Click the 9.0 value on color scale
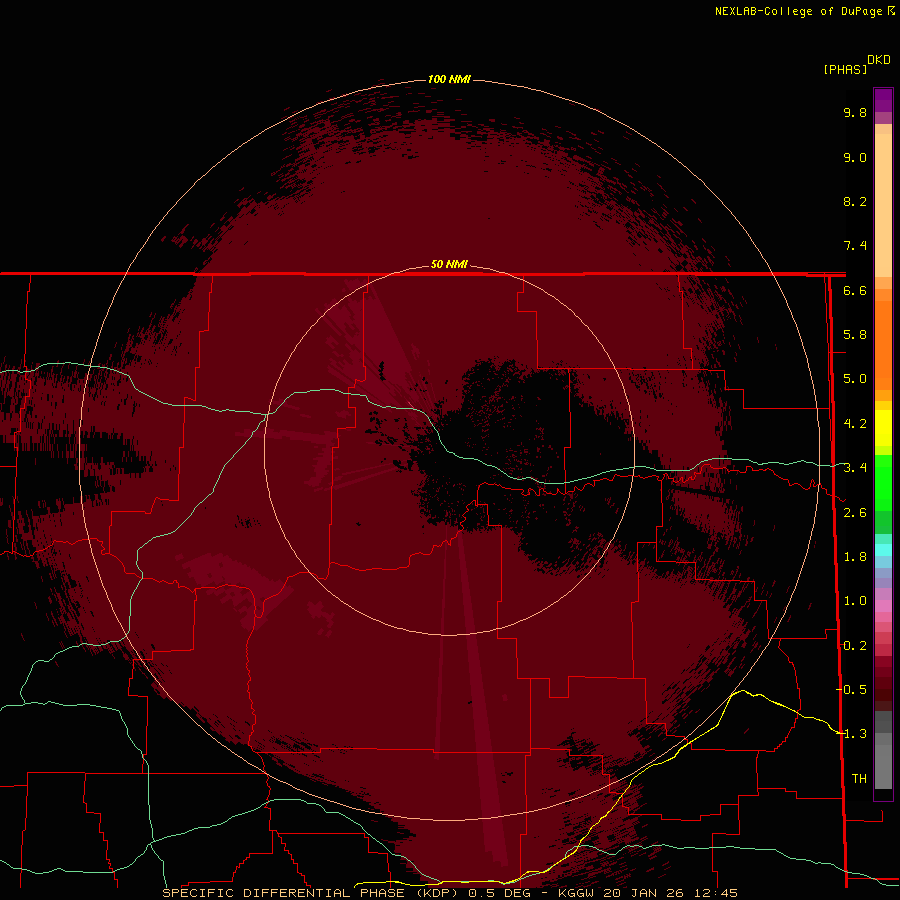Screen dimensions: 900x900 [855, 157]
